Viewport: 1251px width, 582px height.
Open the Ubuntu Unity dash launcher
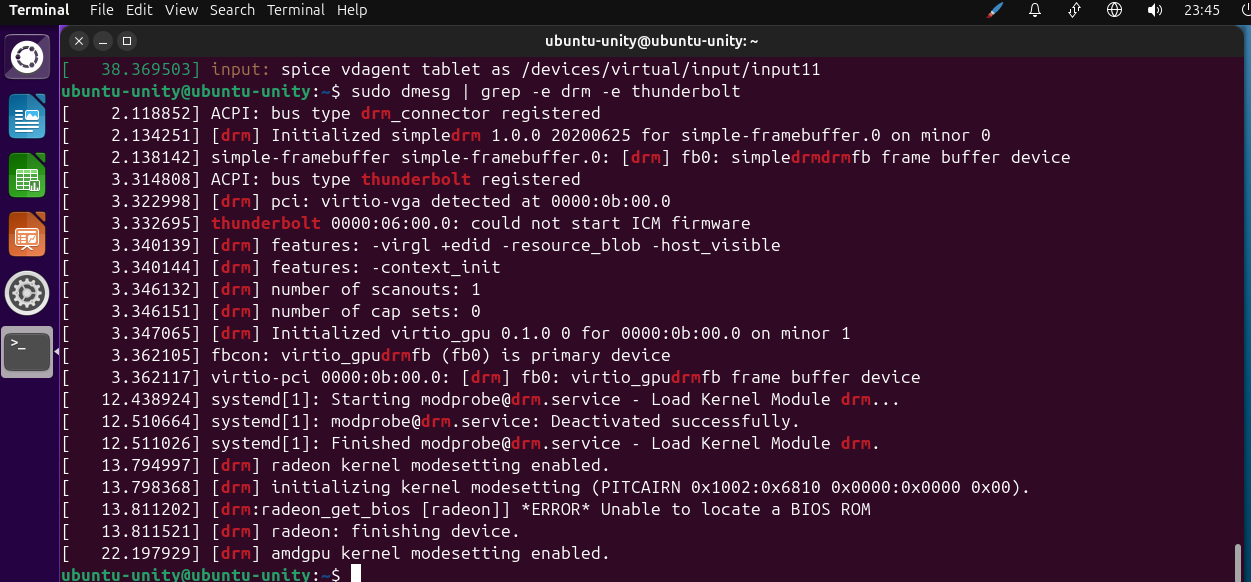tap(29, 56)
